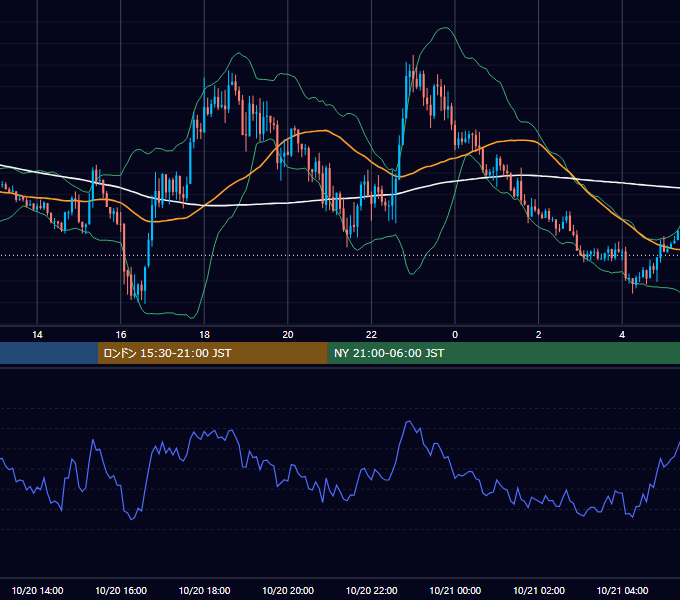Click the 20 hour label on upper axis
680x600 pixels.
tap(288, 335)
